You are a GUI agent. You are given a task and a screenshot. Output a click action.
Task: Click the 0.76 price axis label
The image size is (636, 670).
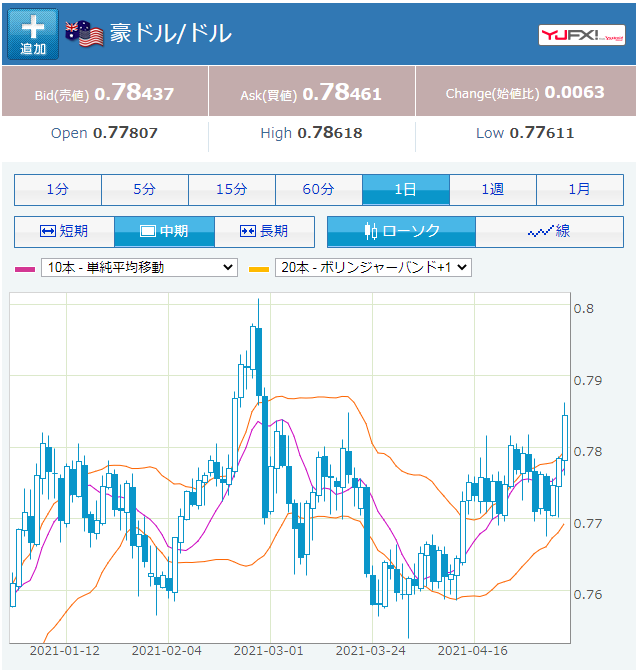tap(588, 594)
